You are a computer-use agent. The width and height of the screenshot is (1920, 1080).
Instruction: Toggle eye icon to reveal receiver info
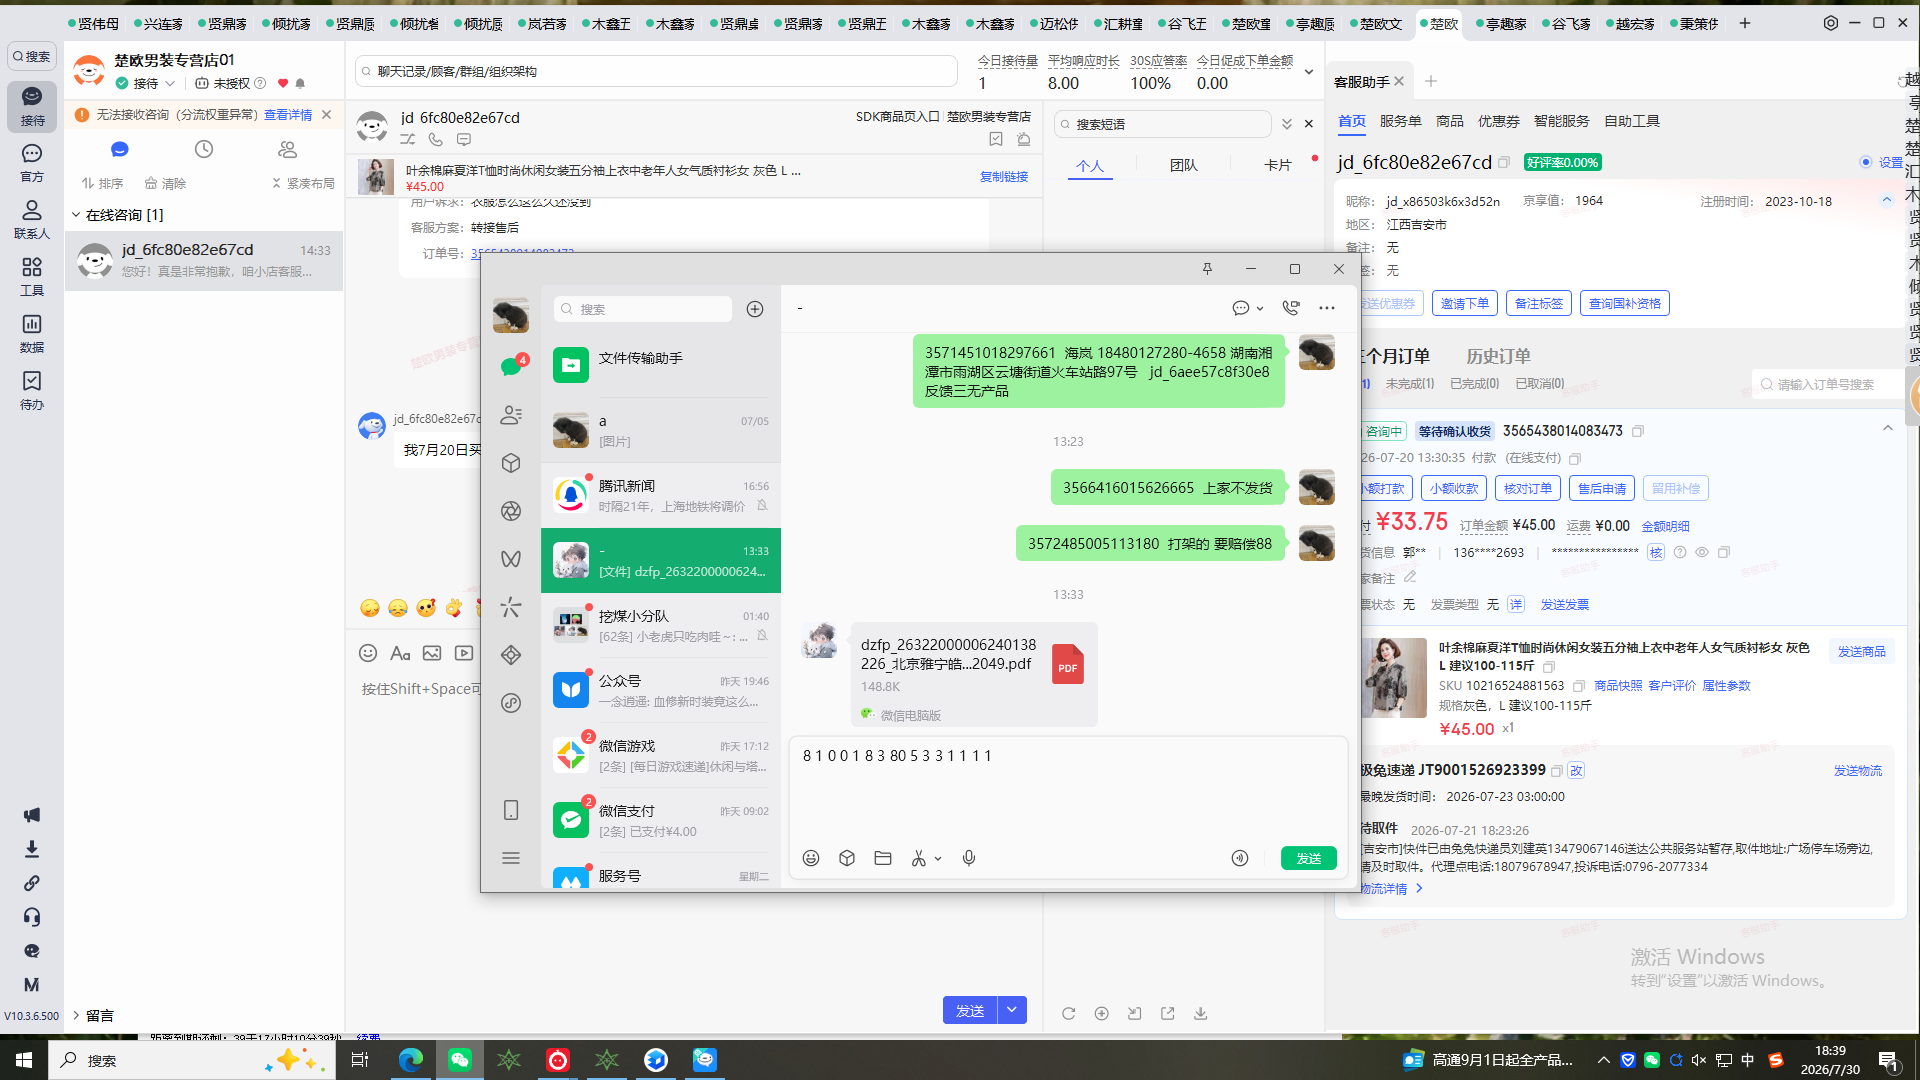pyautogui.click(x=1702, y=552)
